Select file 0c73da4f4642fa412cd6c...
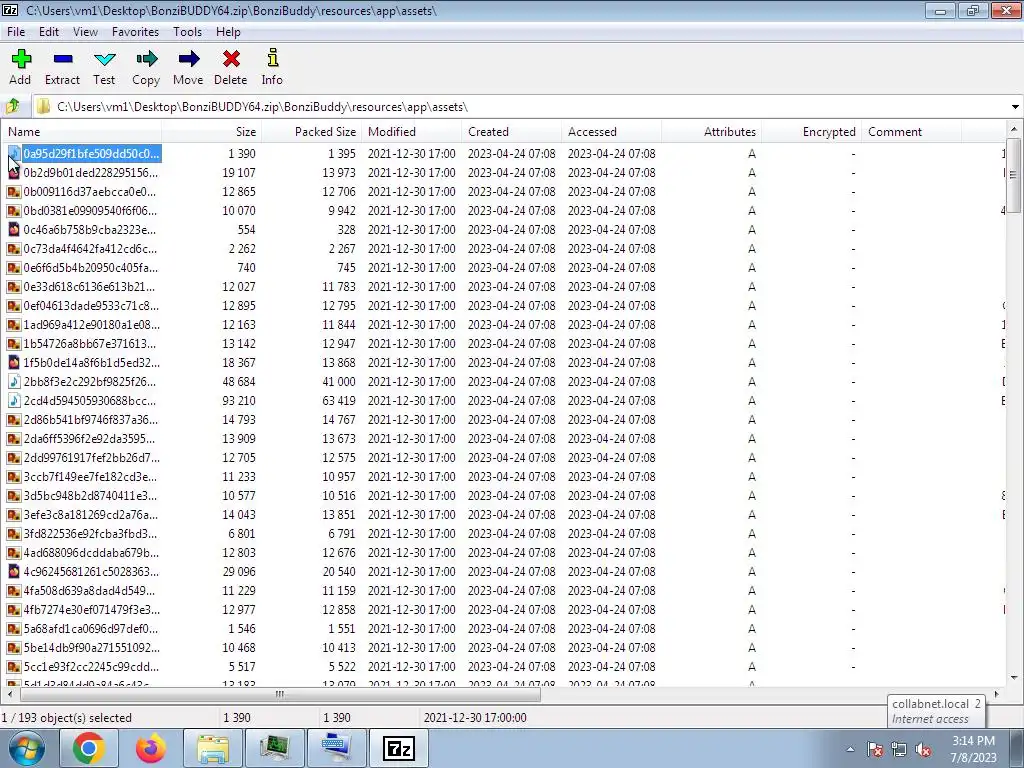The width and height of the screenshot is (1024, 768). (90, 248)
